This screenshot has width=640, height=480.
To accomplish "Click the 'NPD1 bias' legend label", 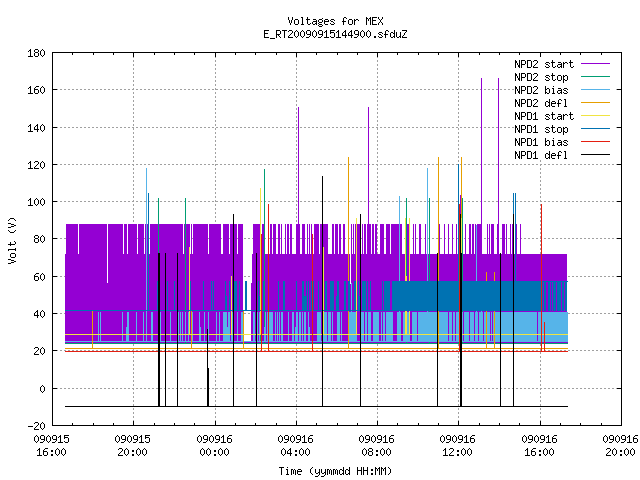I will tap(541, 142).
